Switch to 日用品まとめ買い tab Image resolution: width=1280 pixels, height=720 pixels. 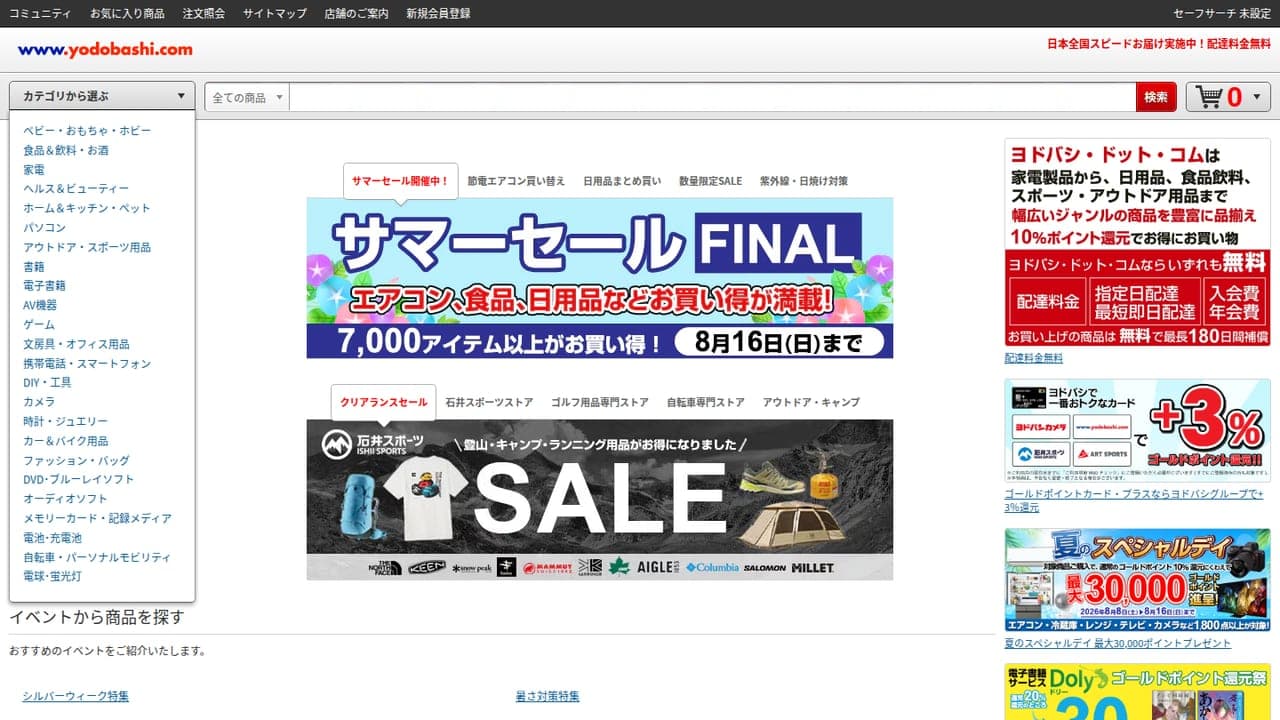[622, 181]
